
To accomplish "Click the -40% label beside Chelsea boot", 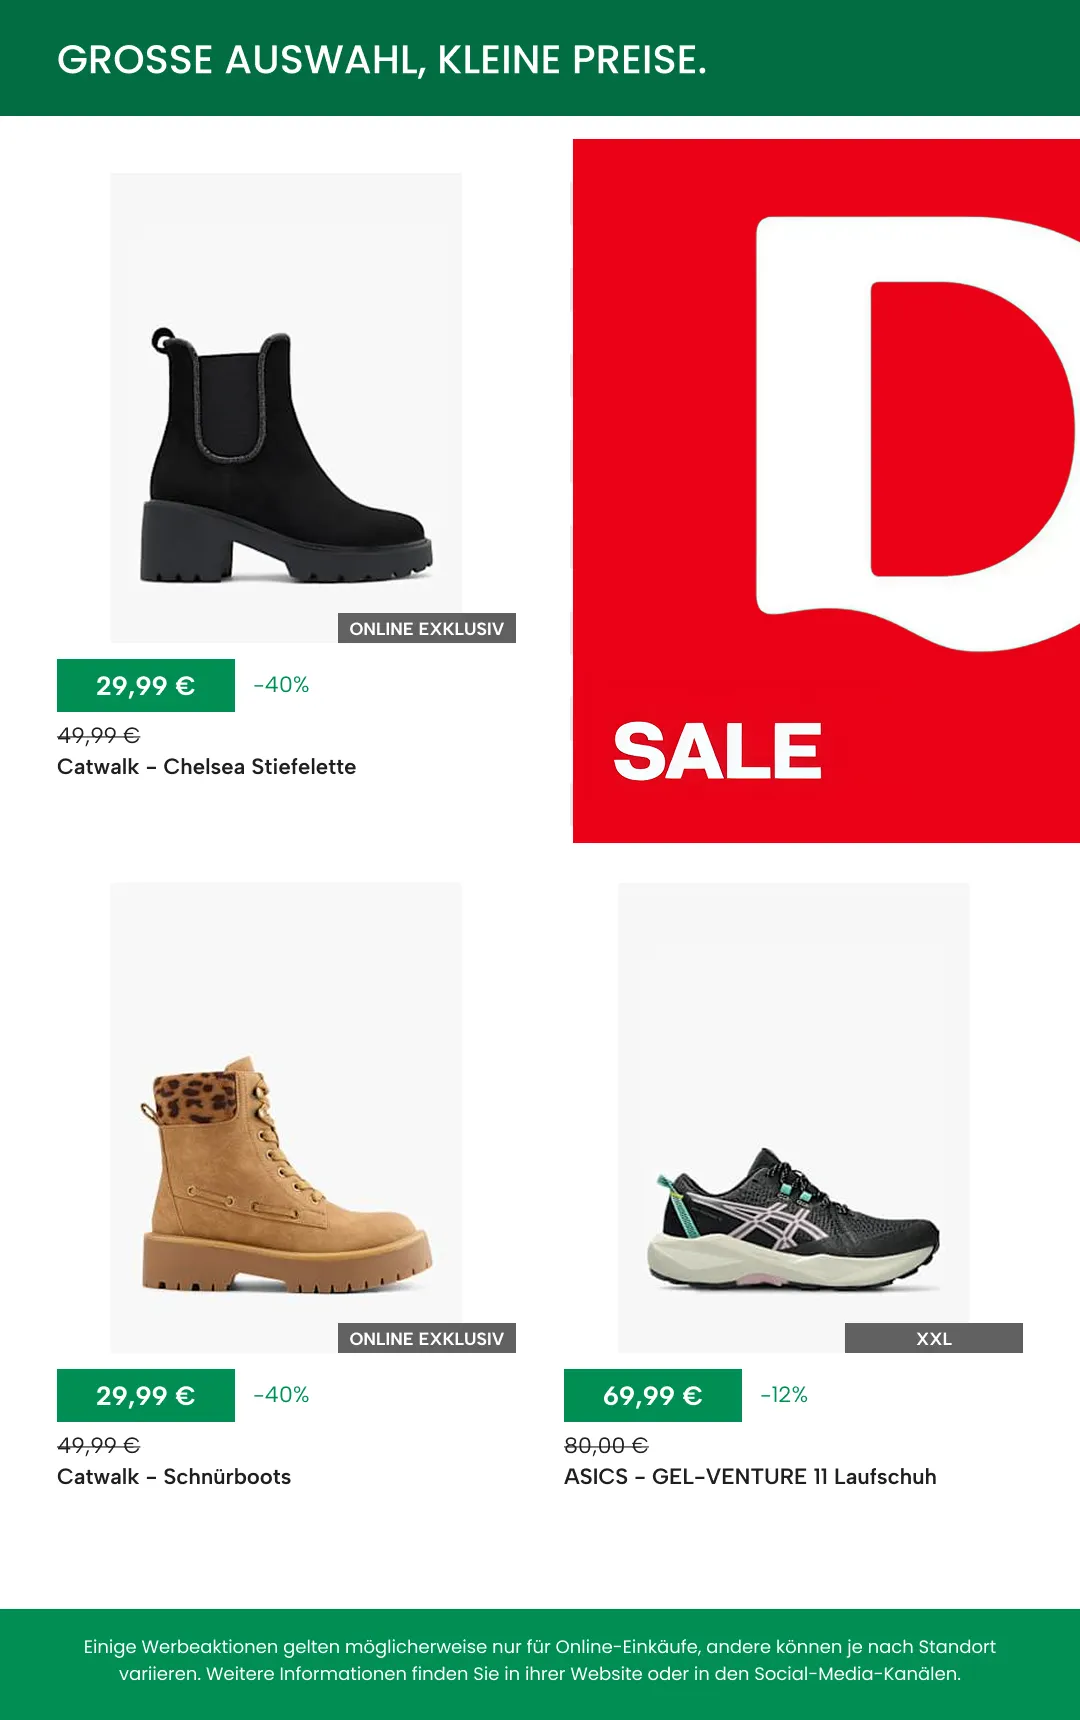I will [x=281, y=685].
